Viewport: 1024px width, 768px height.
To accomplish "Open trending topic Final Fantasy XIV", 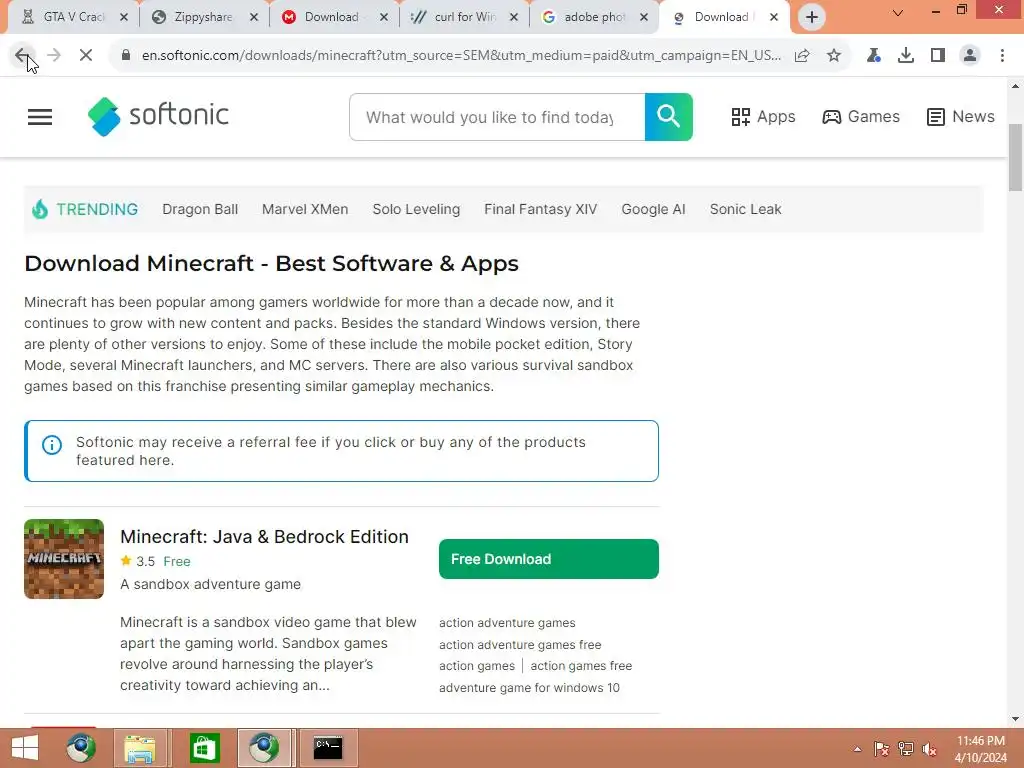I will pyautogui.click(x=541, y=209).
